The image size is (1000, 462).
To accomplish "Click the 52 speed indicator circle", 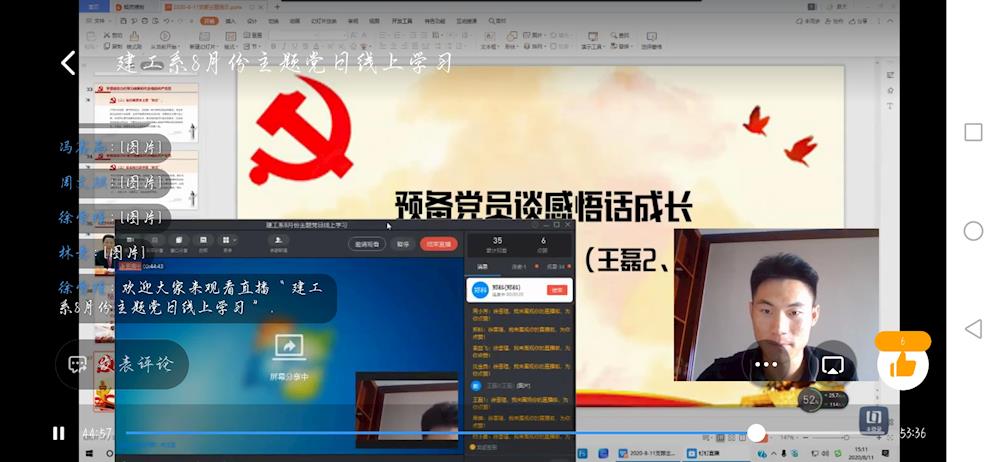I will click(811, 401).
